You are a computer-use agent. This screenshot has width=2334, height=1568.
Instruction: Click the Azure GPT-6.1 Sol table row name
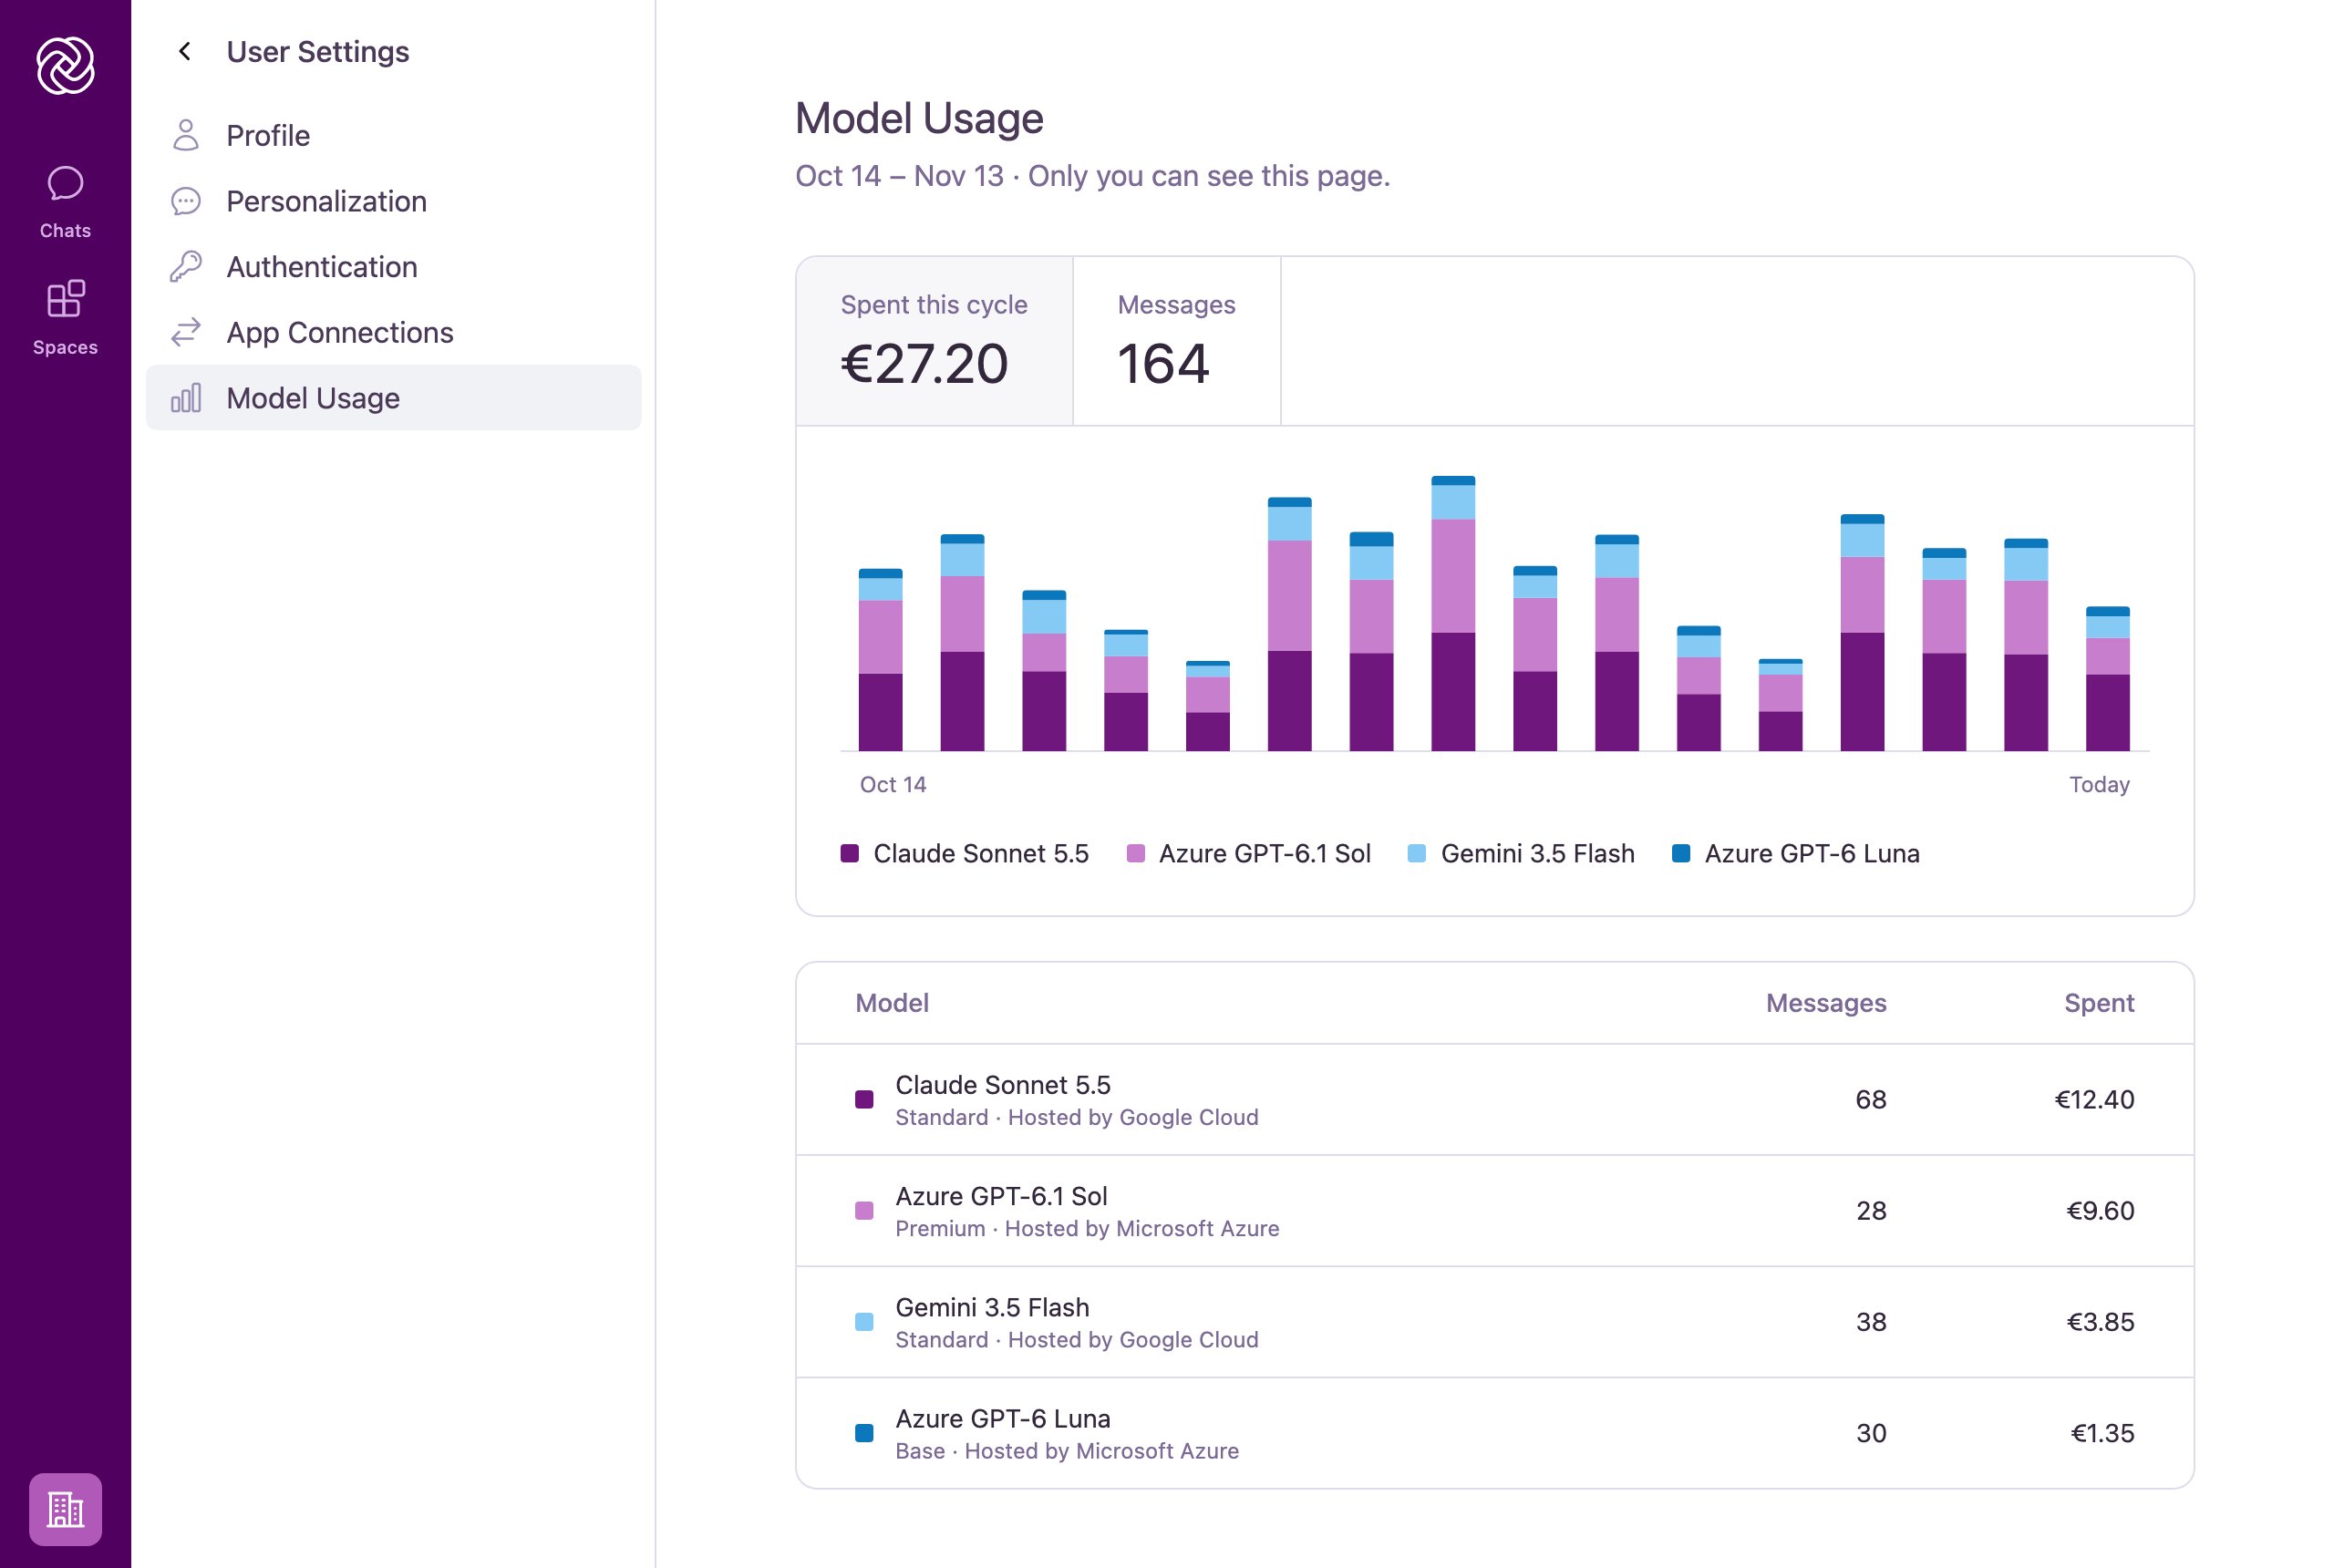1001,1196
